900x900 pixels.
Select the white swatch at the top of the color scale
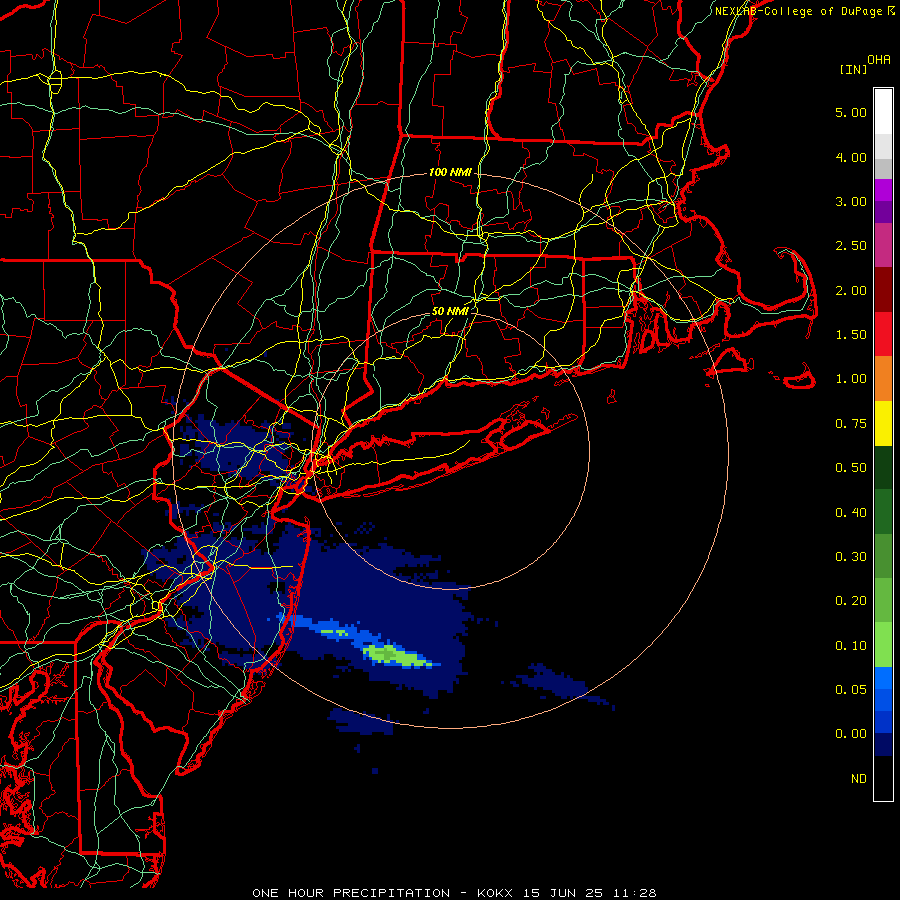tap(883, 112)
